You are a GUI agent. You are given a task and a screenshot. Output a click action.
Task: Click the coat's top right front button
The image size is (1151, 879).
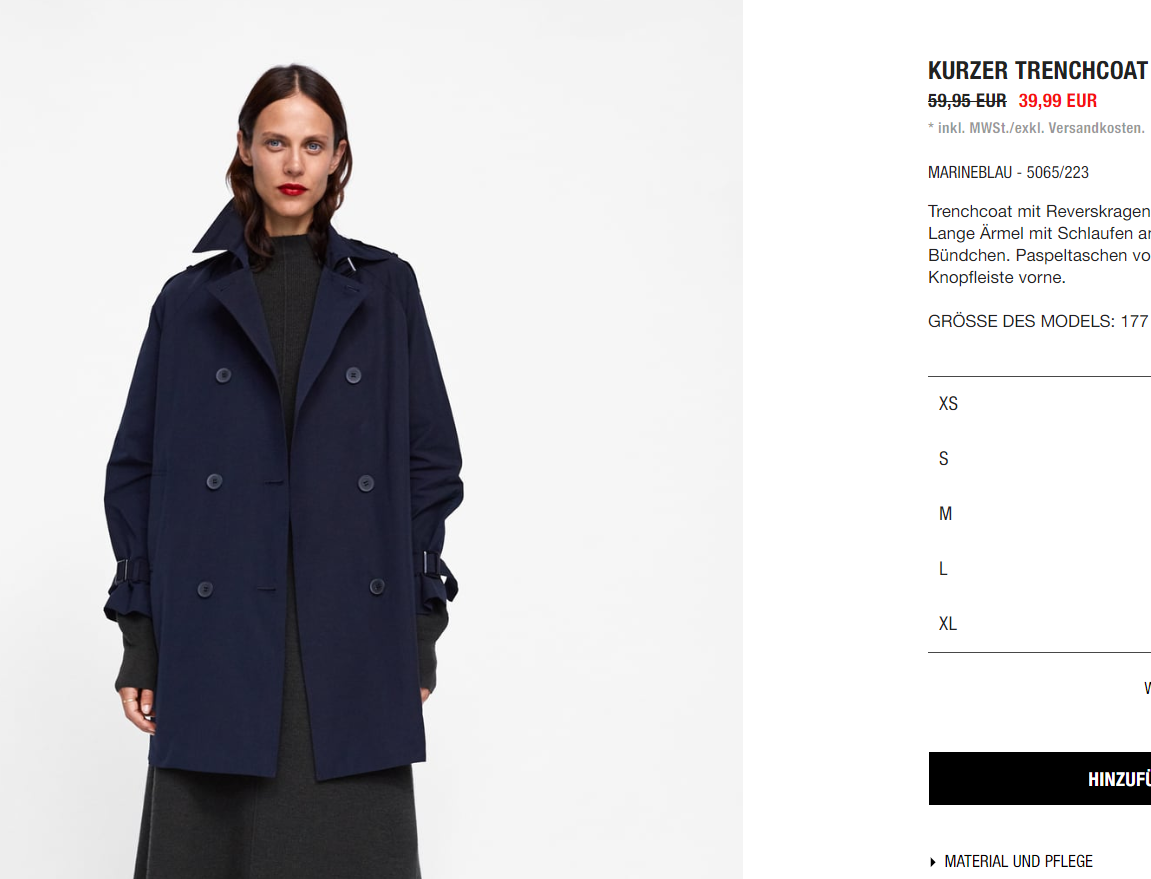[353, 375]
